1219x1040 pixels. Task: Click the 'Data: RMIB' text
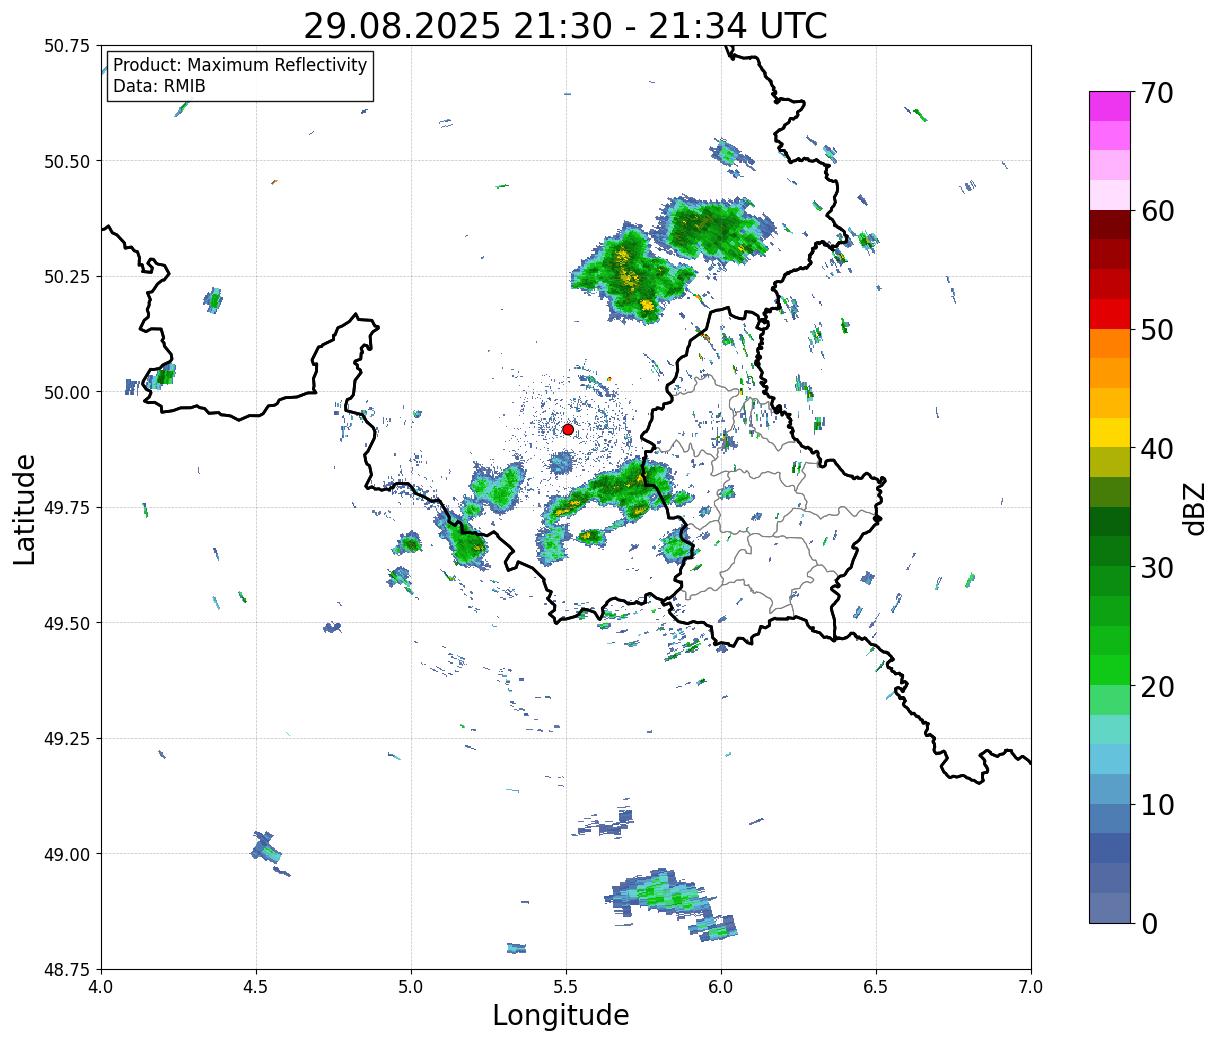(159, 87)
